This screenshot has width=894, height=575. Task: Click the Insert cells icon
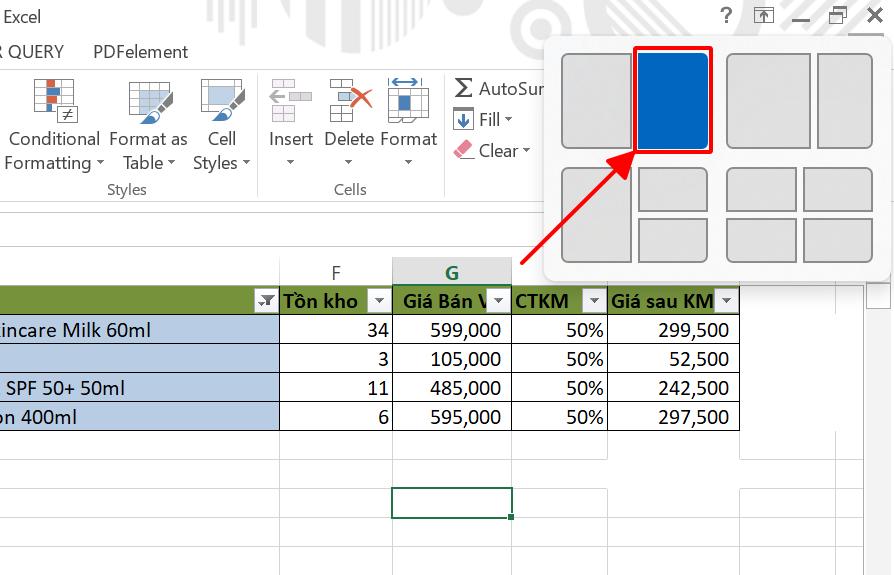click(291, 101)
